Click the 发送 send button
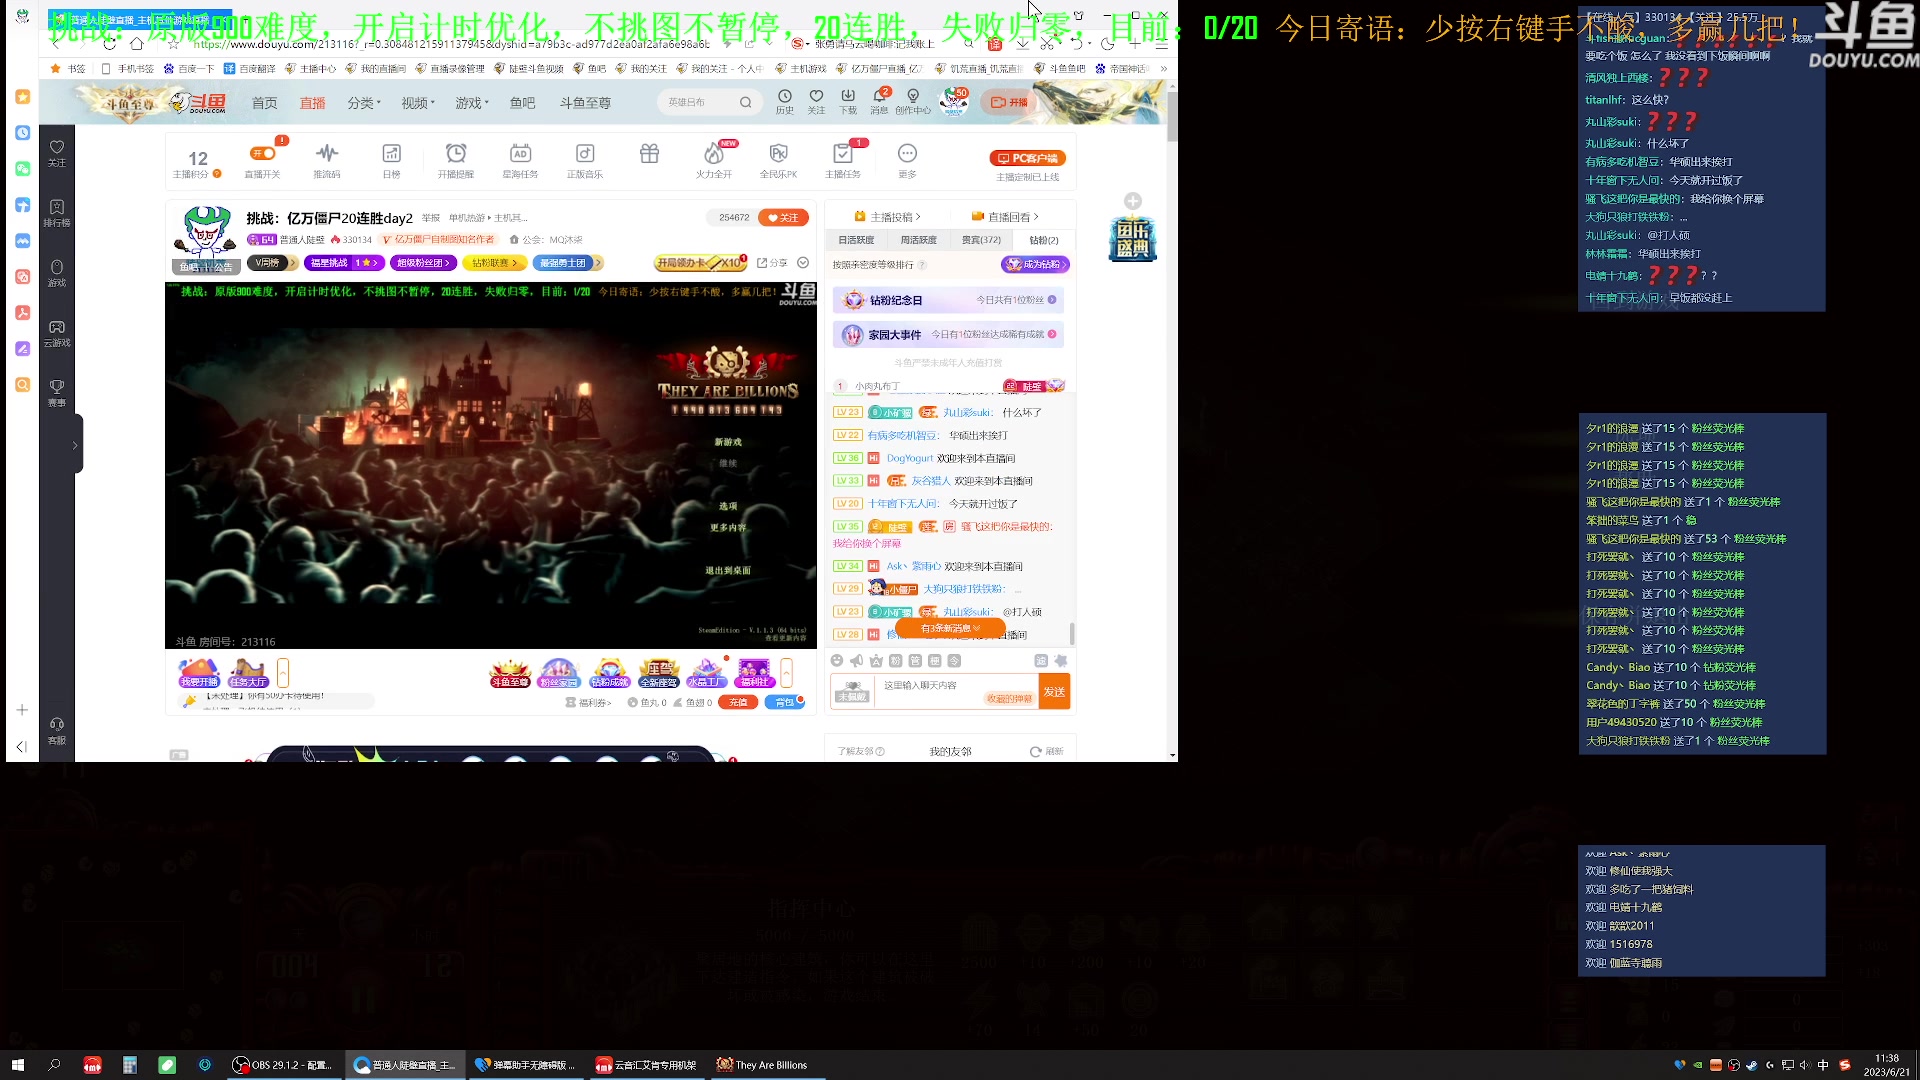Screen dimensions: 1920x1080 point(1055,690)
